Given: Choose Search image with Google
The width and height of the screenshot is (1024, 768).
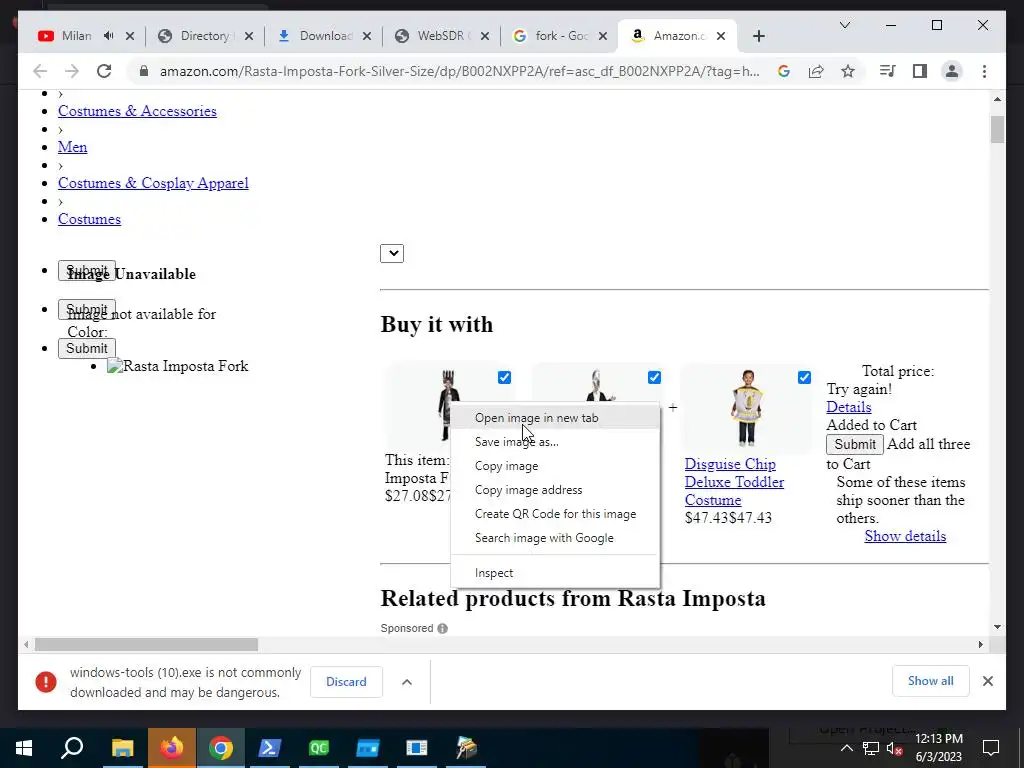Looking at the screenshot, I should 554,538.
